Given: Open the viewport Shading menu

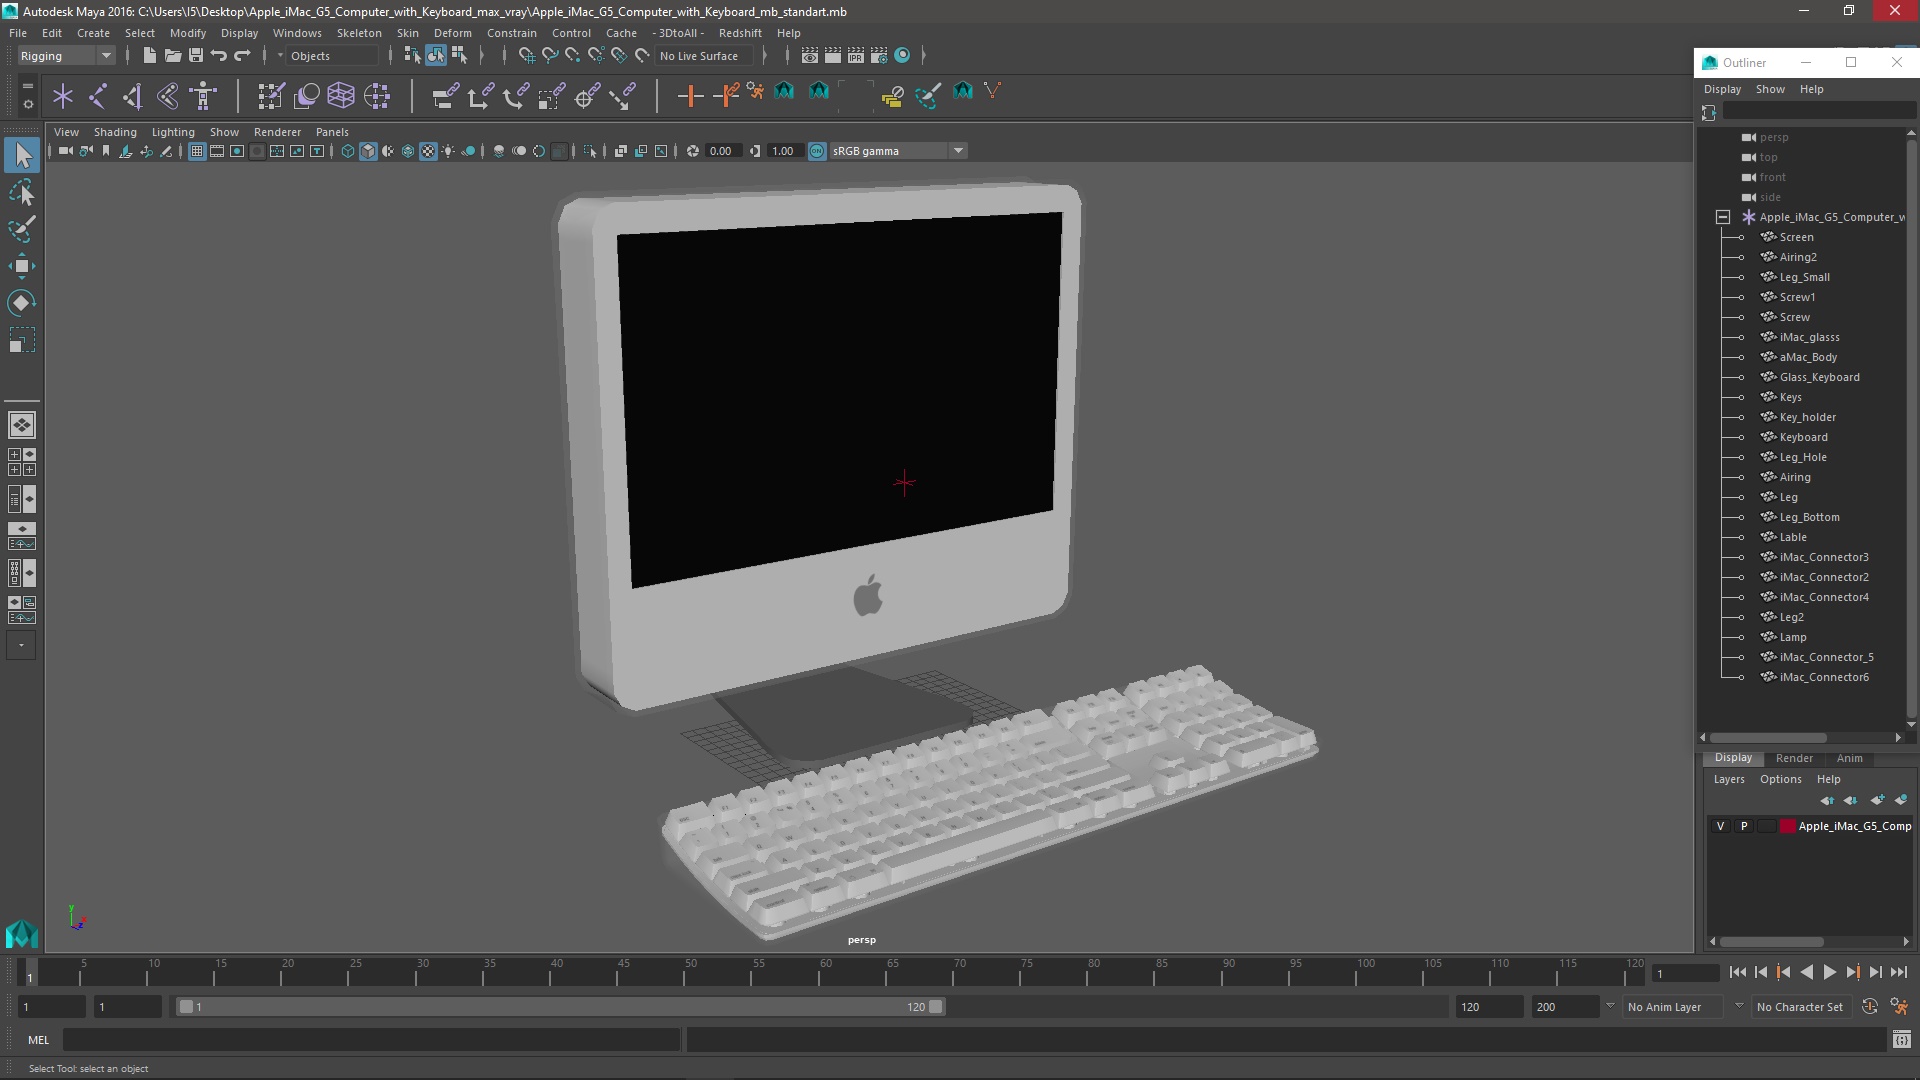Looking at the screenshot, I should (115, 132).
